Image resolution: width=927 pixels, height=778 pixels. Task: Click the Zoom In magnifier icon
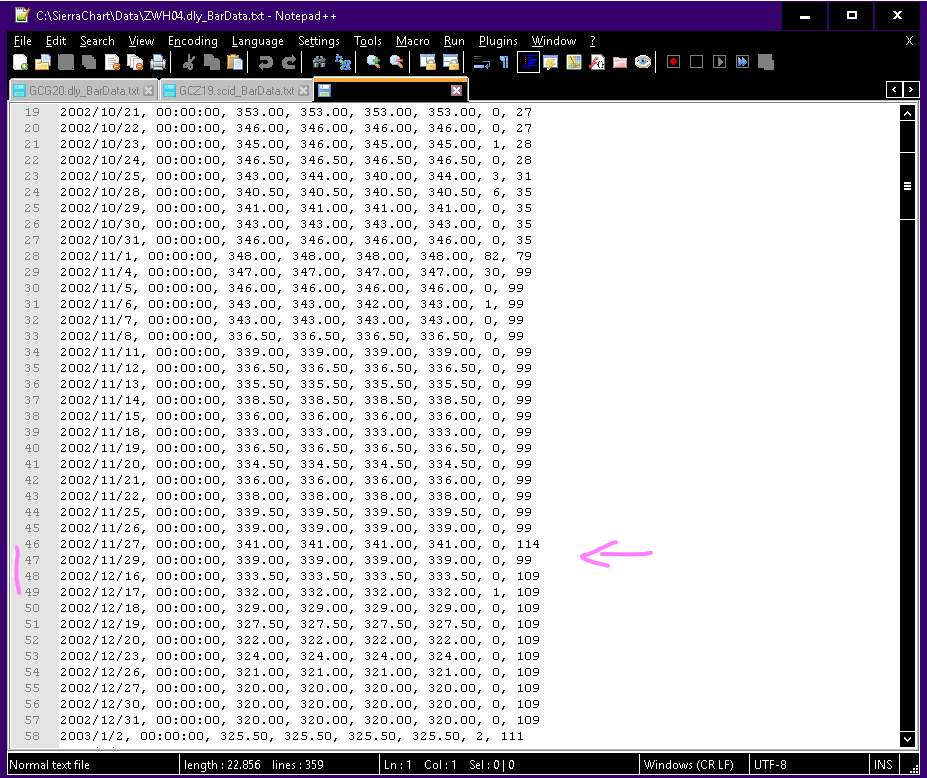coord(373,62)
